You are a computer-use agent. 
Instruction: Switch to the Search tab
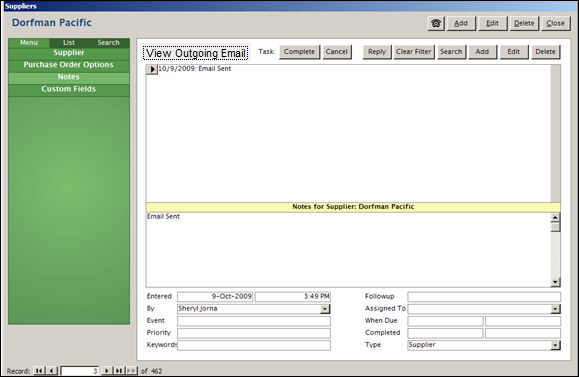[x=109, y=42]
